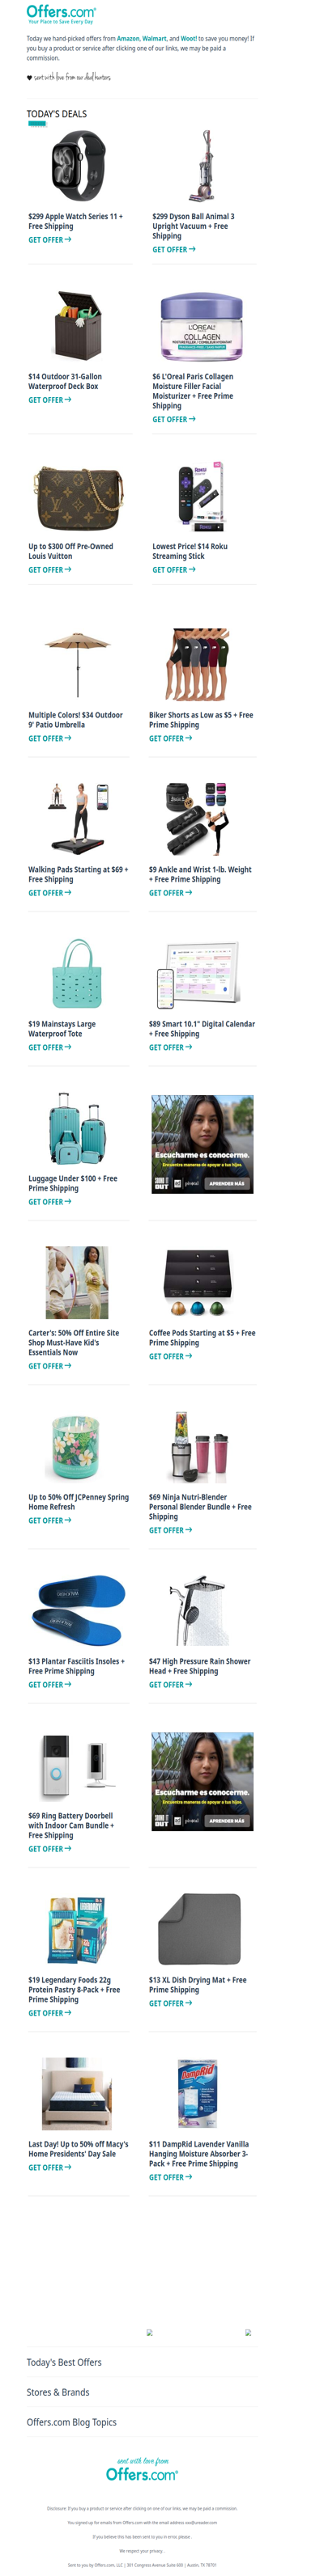The image size is (324, 2576).
Task: Open the Louis Vuitton bag picture
Action: [78, 497]
